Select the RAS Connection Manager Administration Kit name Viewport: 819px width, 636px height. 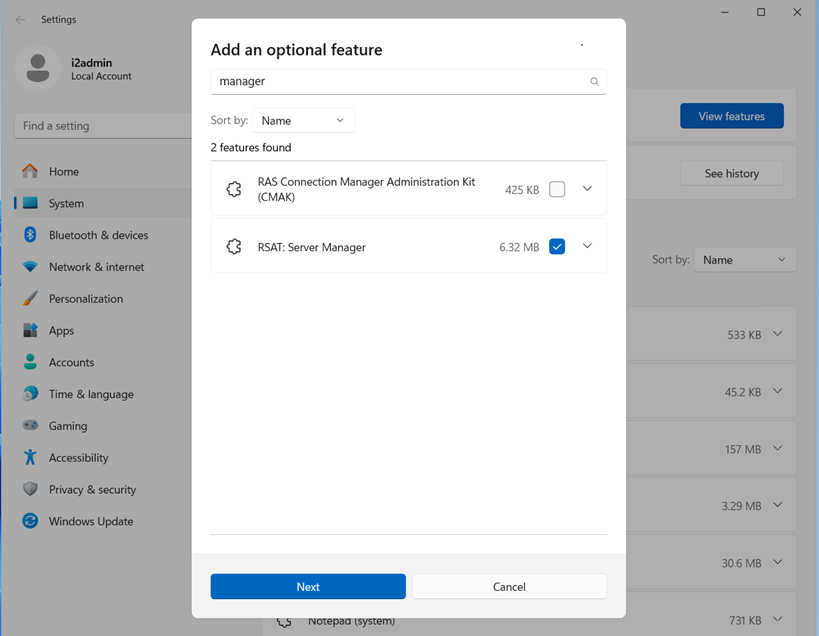366,189
